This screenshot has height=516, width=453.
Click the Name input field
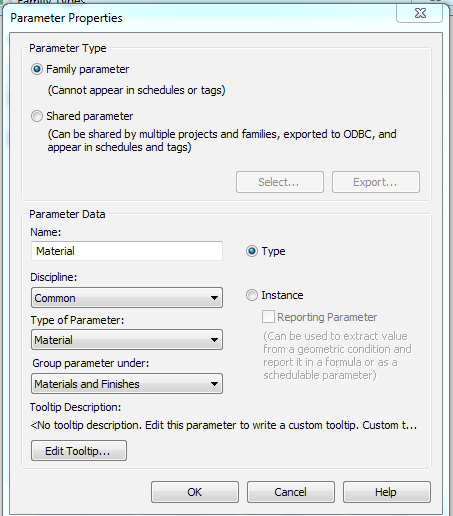(127, 251)
